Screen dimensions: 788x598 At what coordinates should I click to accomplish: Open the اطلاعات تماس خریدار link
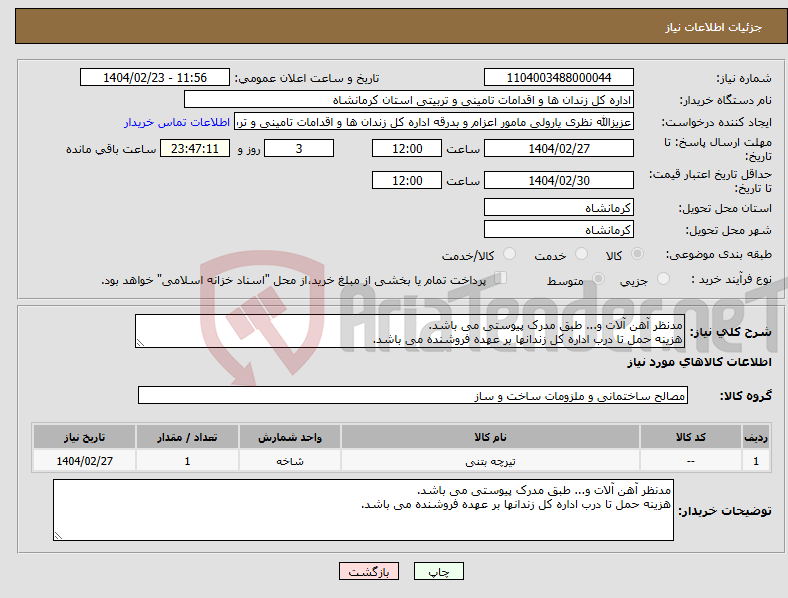177,123
